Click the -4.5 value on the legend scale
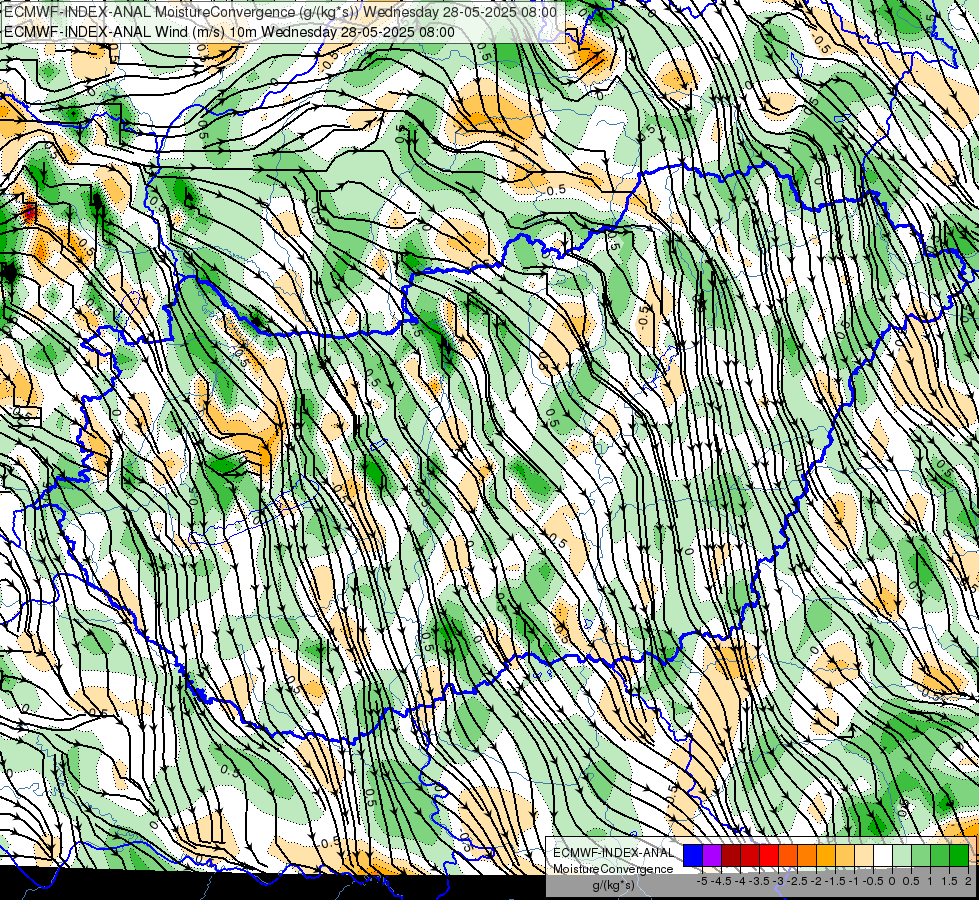Viewport: 979px width, 900px height. [x=723, y=881]
